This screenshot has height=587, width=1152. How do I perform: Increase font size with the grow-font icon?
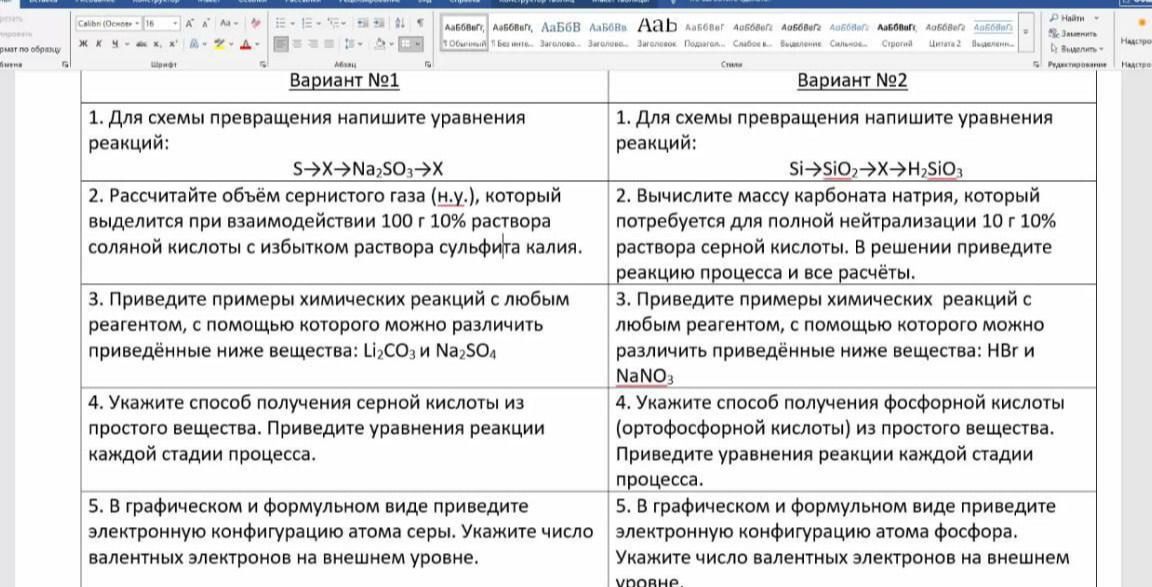[190, 24]
